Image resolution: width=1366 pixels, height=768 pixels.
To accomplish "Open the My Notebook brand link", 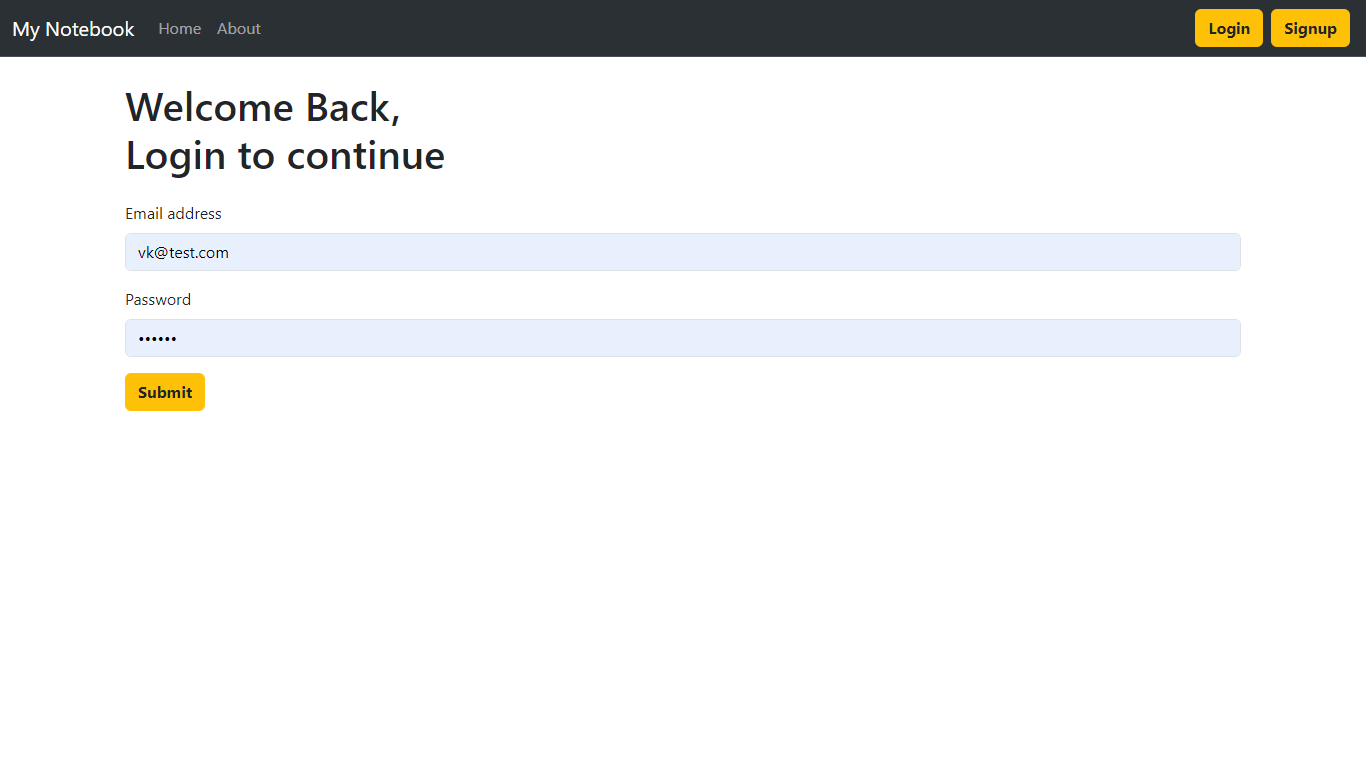I will (73, 29).
